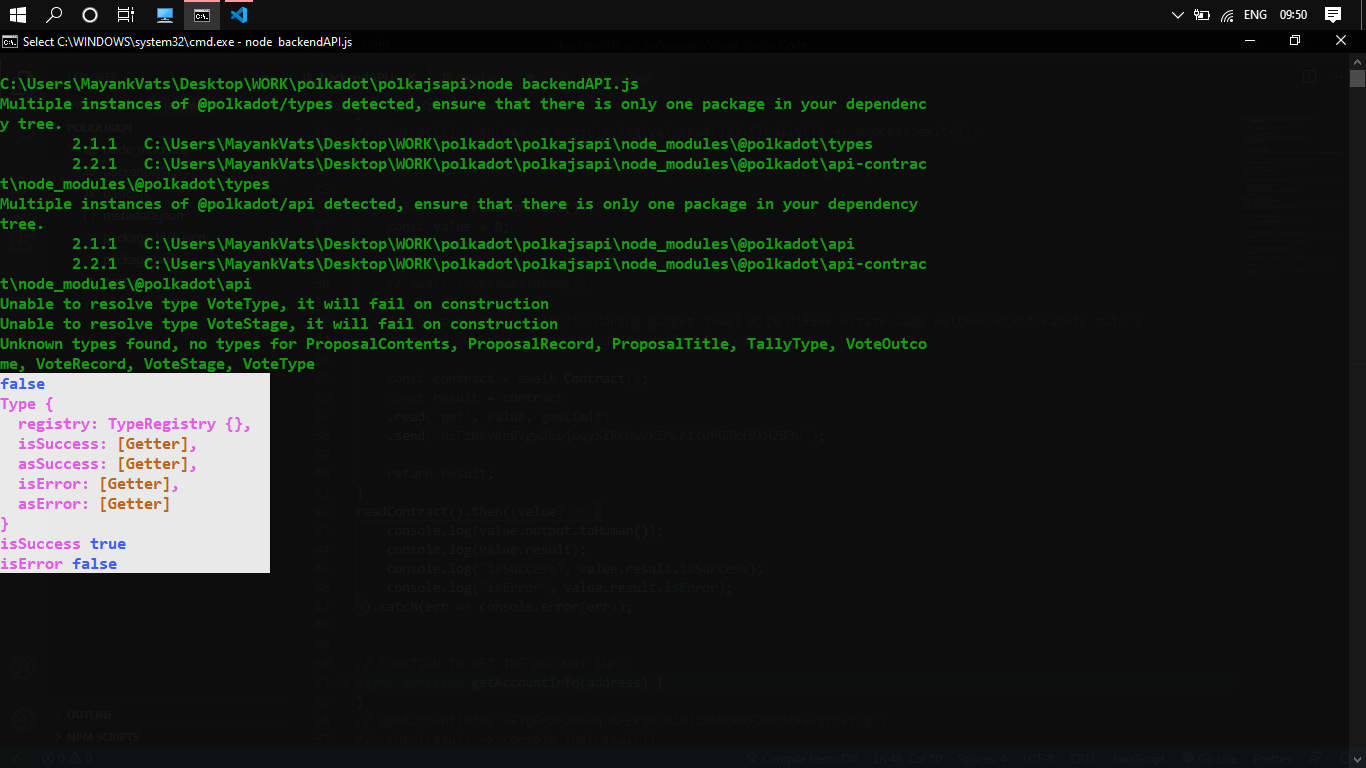Screen dimensions: 1366x768
Task: Click 'Unable to resolve type VoteType' line
Action: [274, 304]
